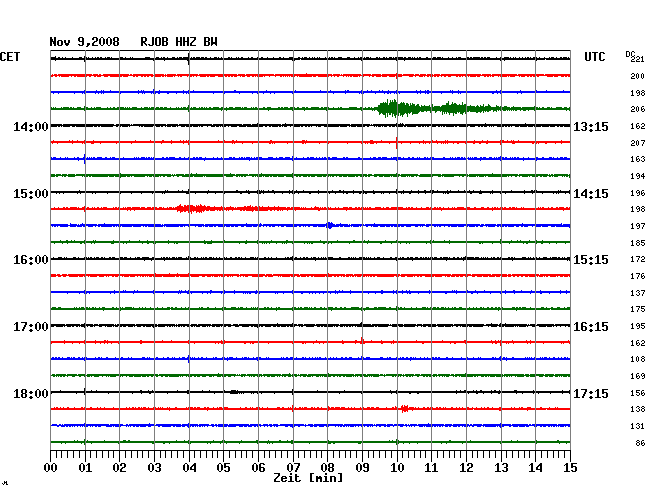Click the "13:15" UTC time label
The width and height of the screenshot is (650, 494).
point(591,126)
